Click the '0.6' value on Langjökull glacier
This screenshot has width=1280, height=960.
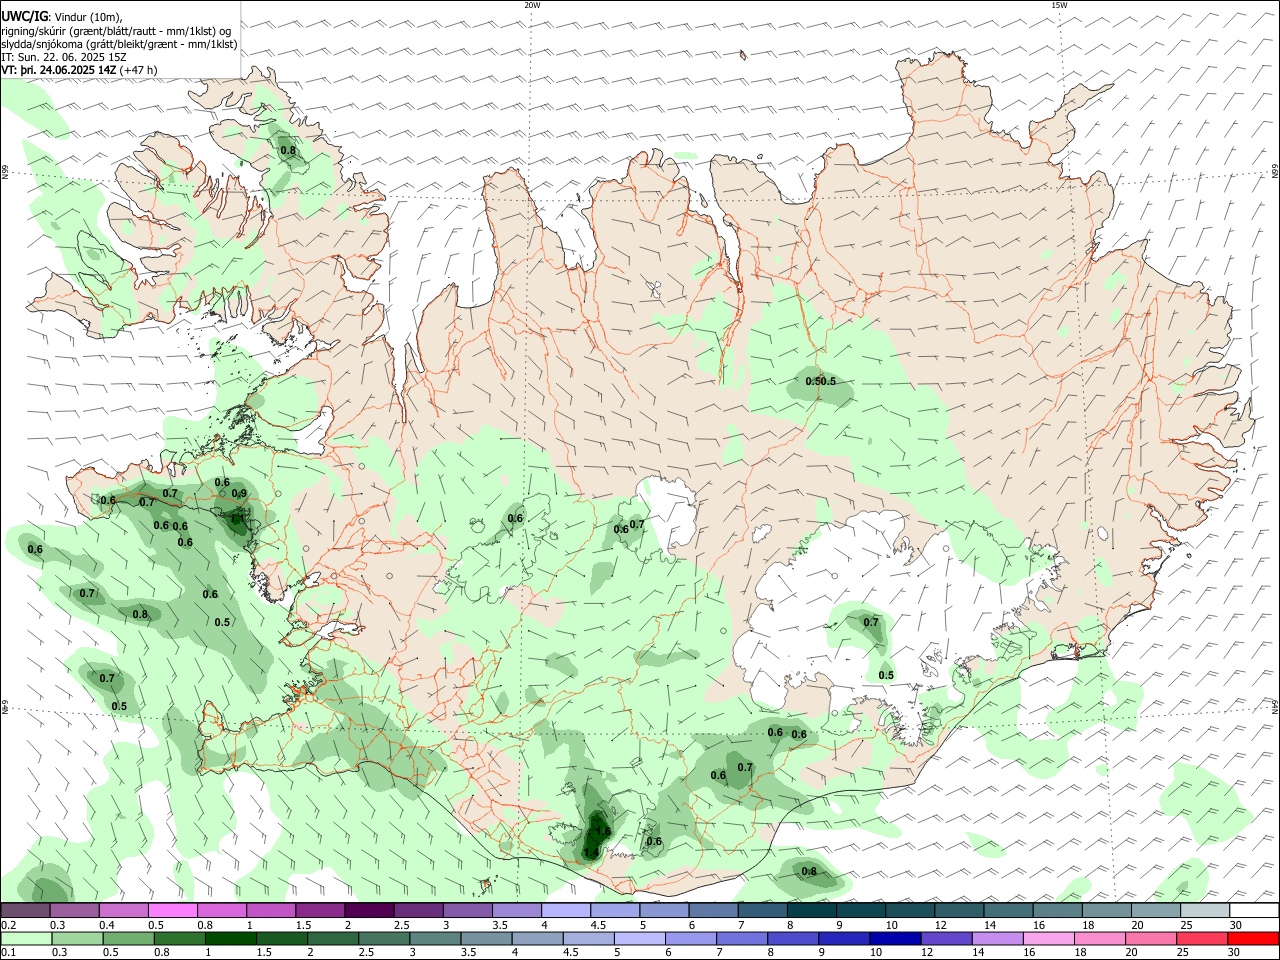(x=515, y=518)
